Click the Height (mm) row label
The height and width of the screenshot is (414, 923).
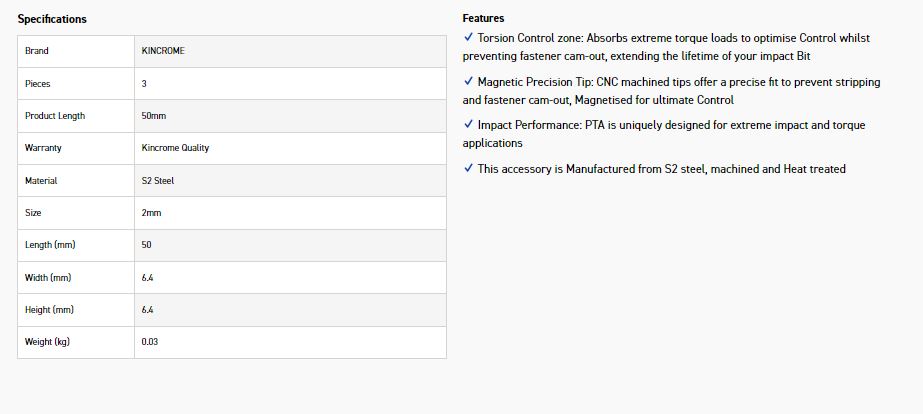[x=50, y=310]
